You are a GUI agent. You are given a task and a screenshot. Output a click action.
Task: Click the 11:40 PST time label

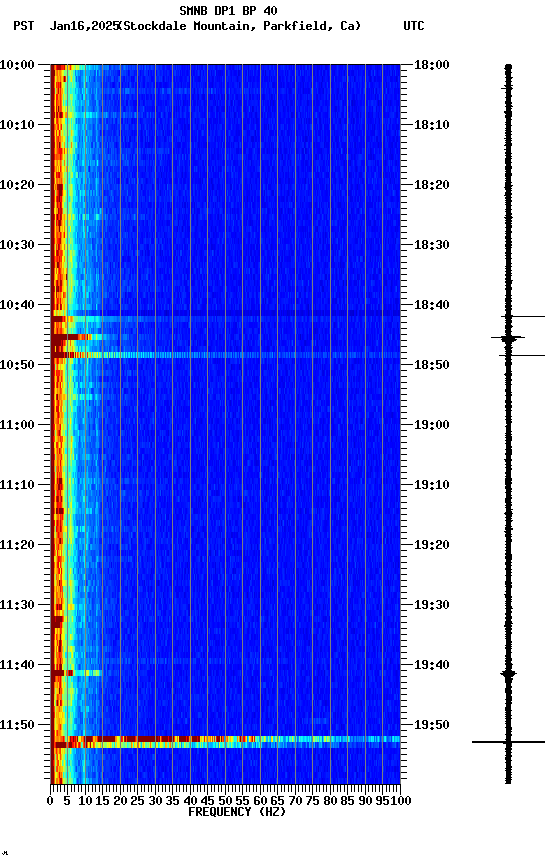[x=17, y=666]
